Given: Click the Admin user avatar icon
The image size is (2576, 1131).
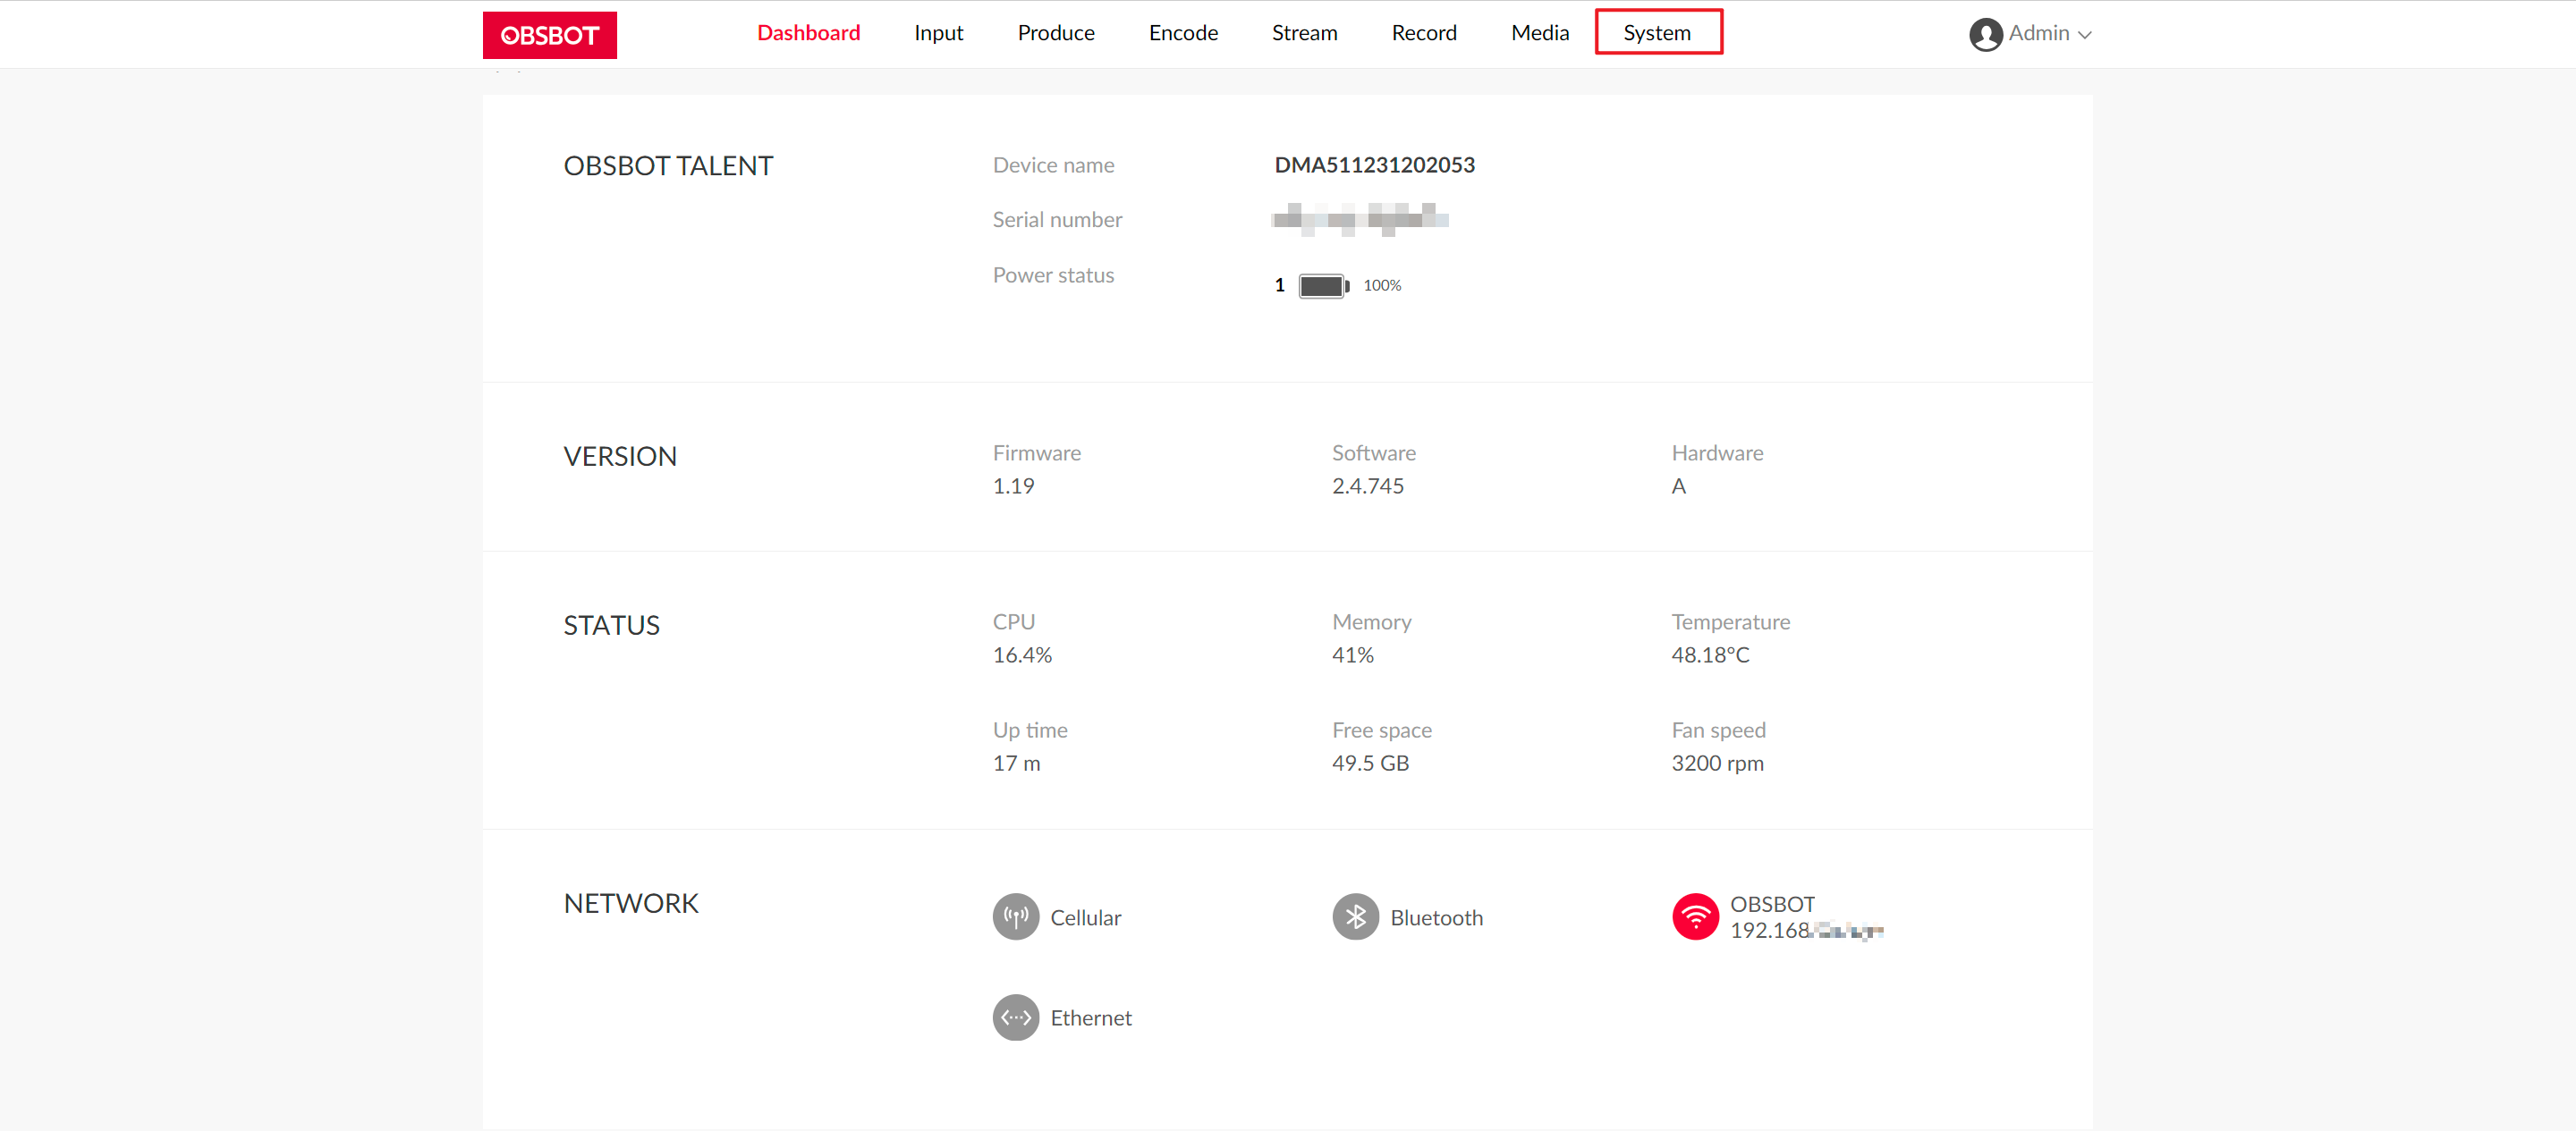Looking at the screenshot, I should tap(1985, 34).
